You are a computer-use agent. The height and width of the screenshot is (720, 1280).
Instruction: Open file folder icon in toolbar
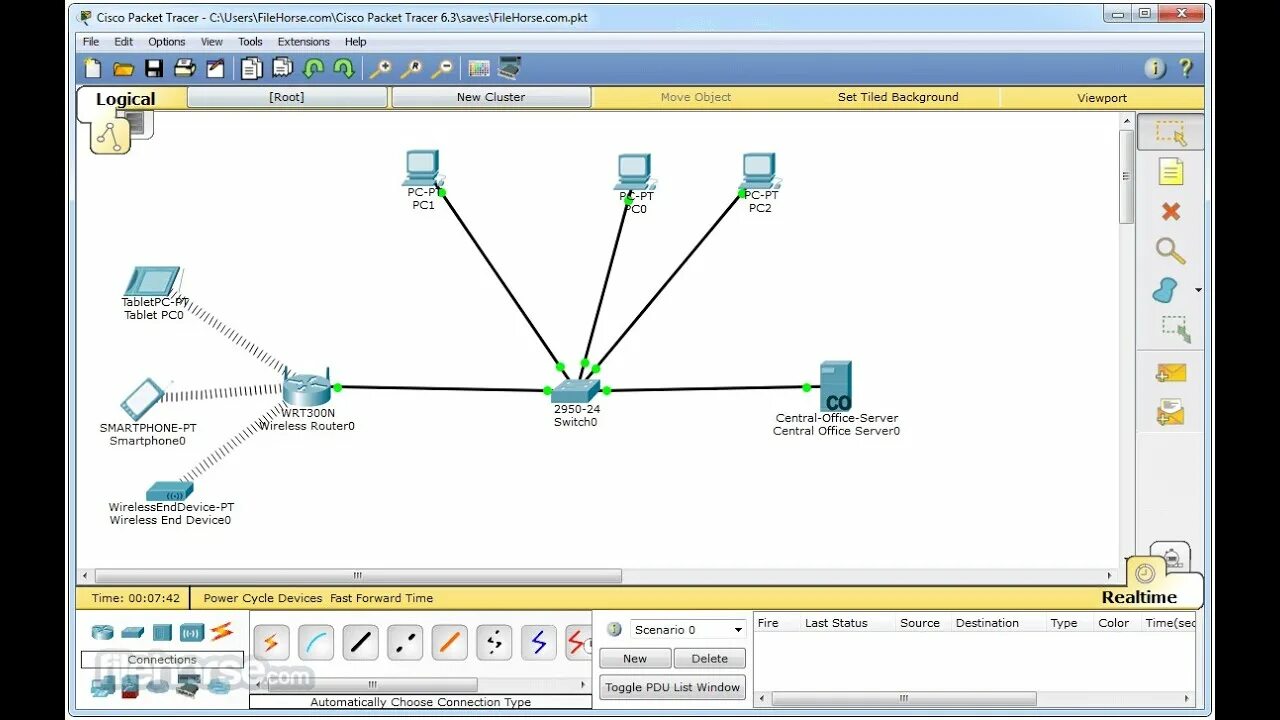pos(123,69)
